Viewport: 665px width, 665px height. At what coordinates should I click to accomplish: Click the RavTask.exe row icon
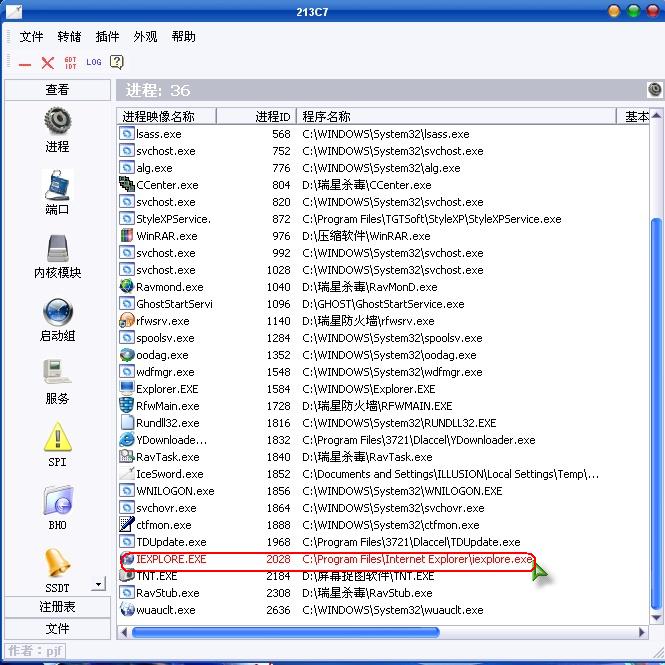(126, 456)
